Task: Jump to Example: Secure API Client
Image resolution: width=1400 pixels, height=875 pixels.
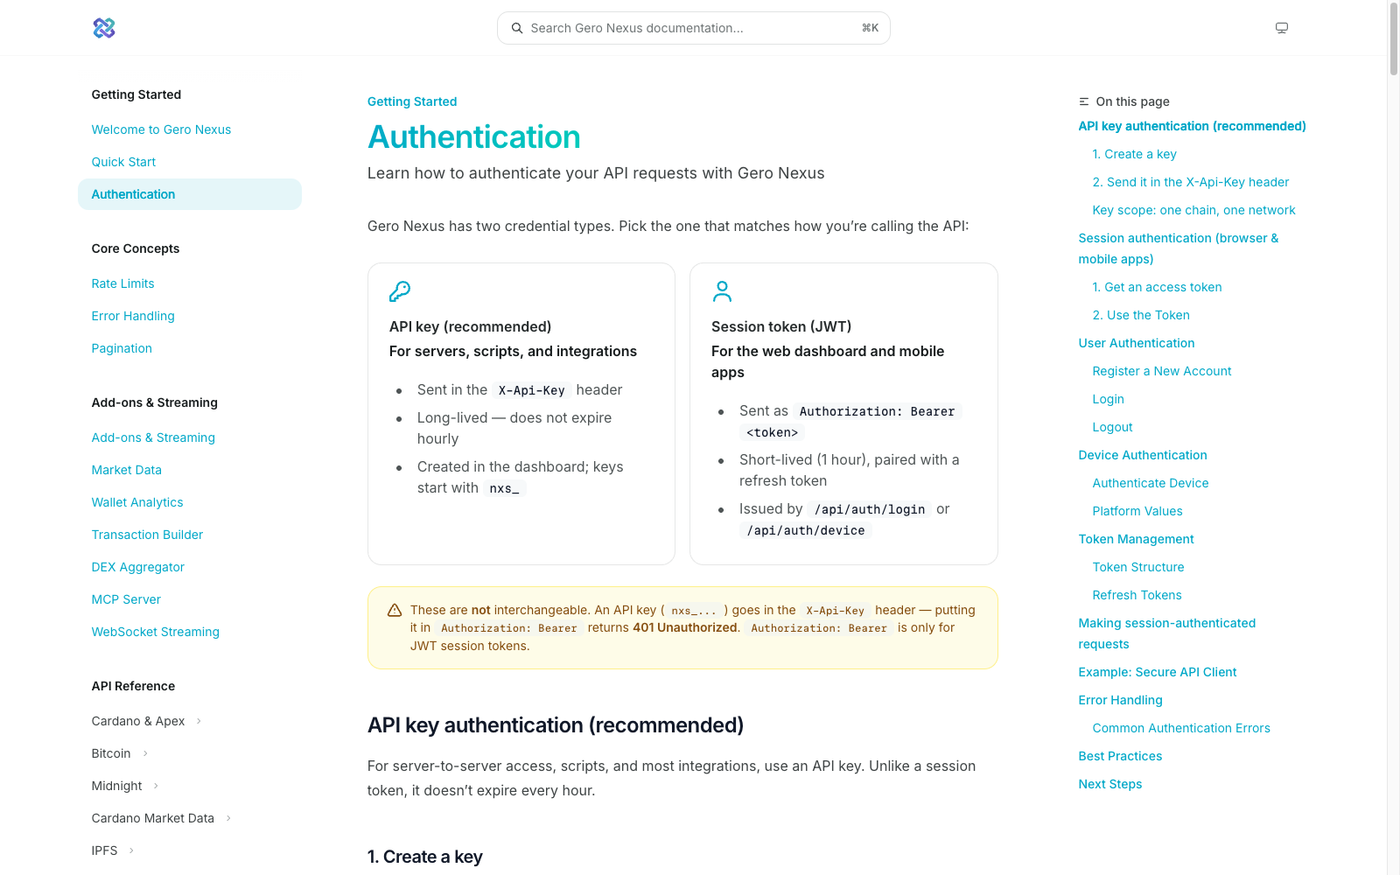Action: click(x=1157, y=672)
